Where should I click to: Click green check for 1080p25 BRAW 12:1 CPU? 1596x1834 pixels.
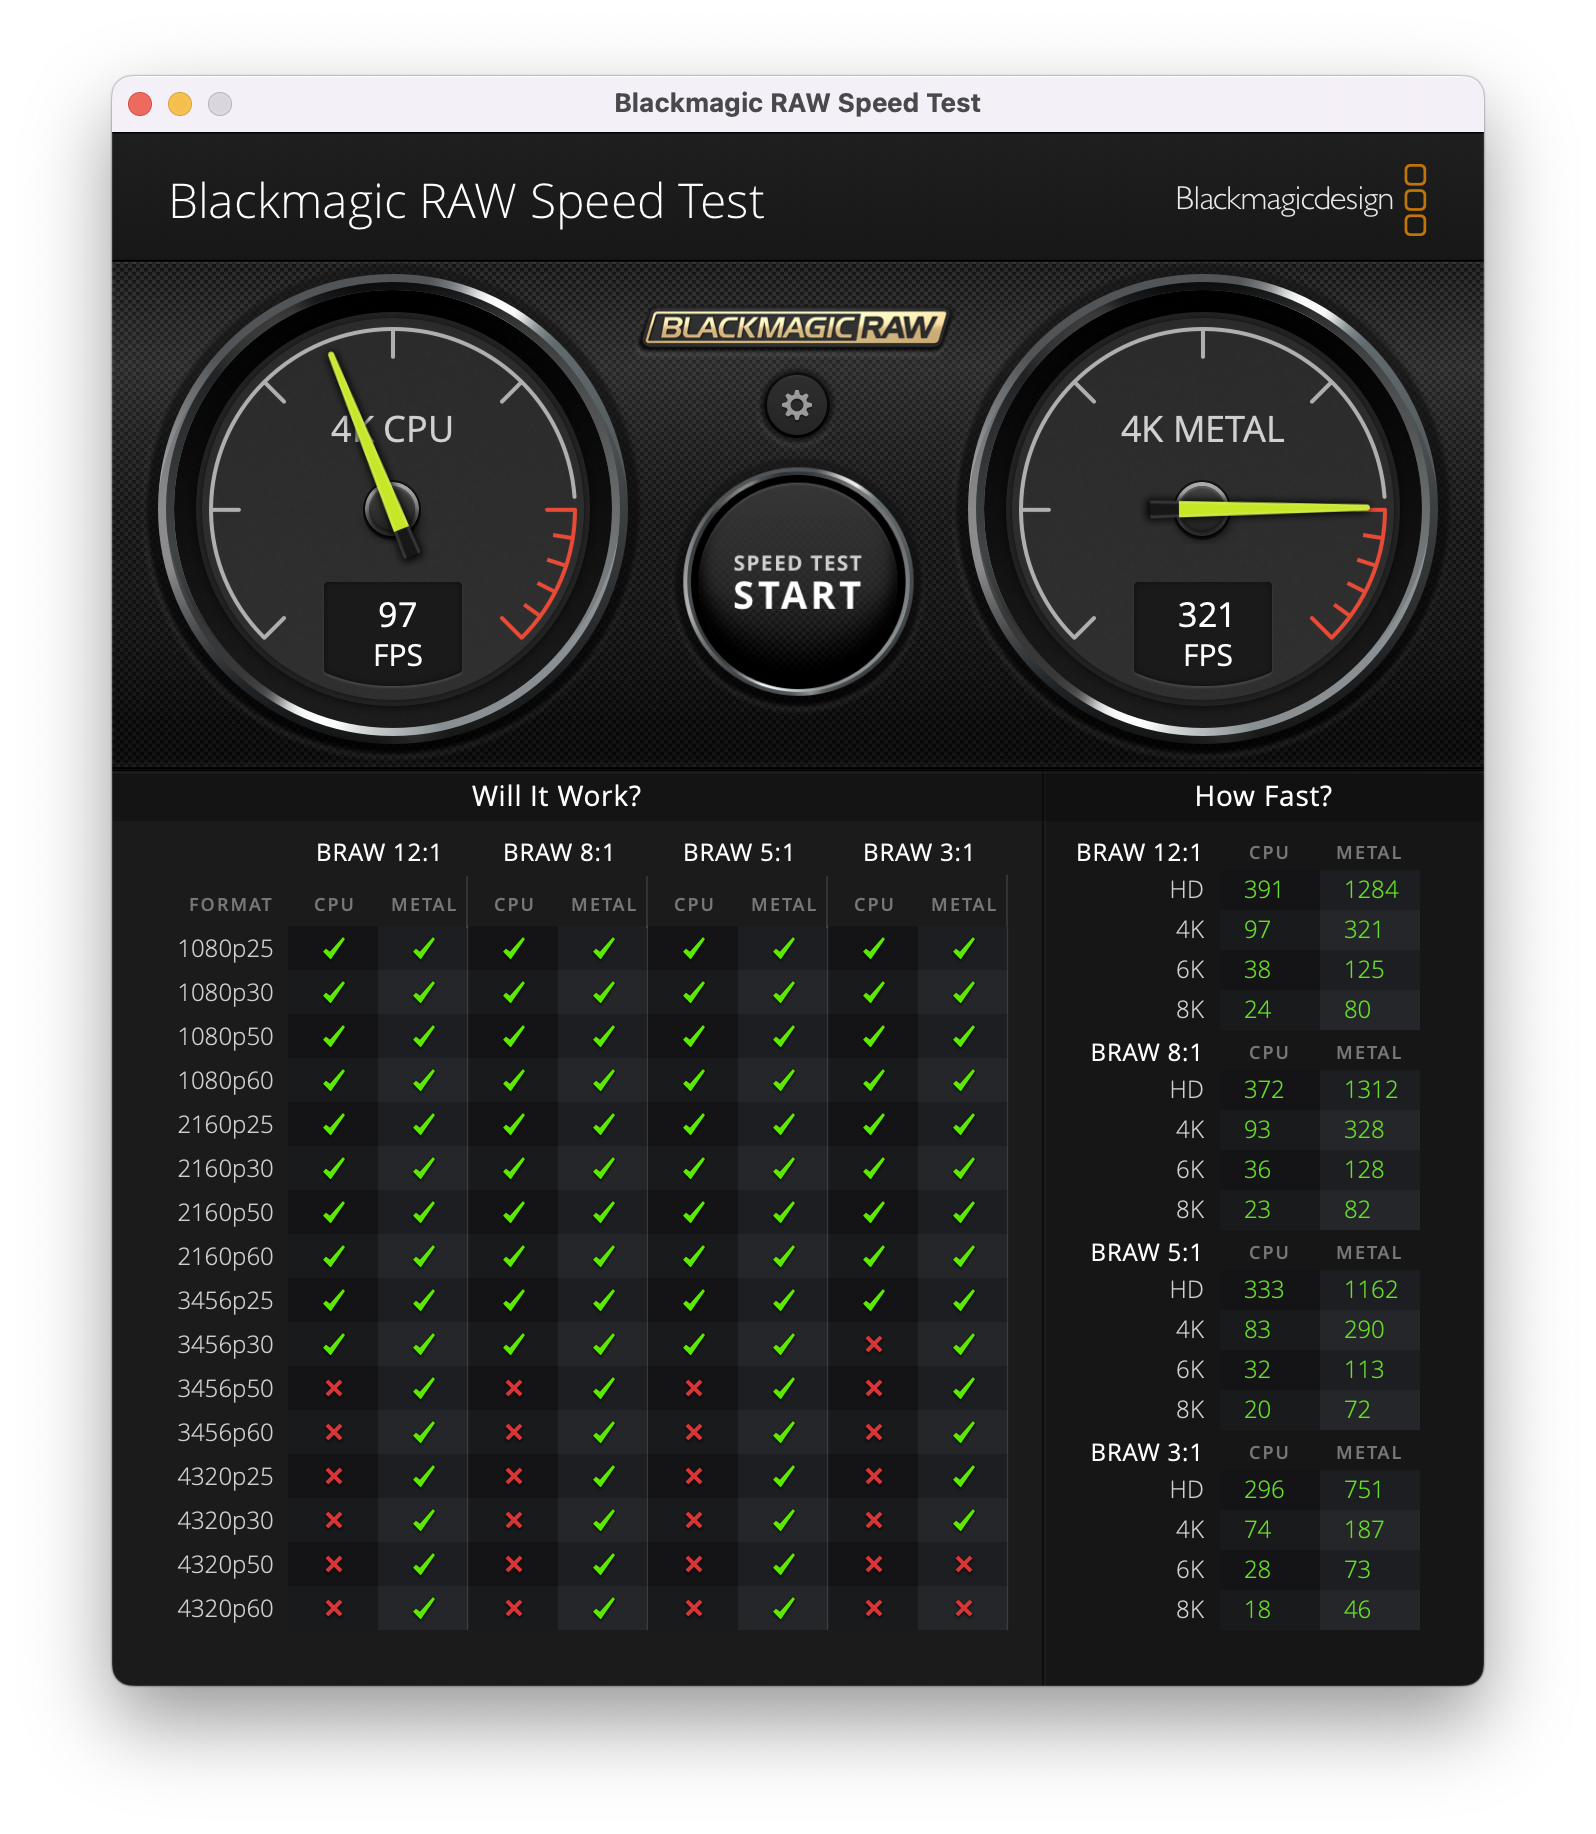334,948
